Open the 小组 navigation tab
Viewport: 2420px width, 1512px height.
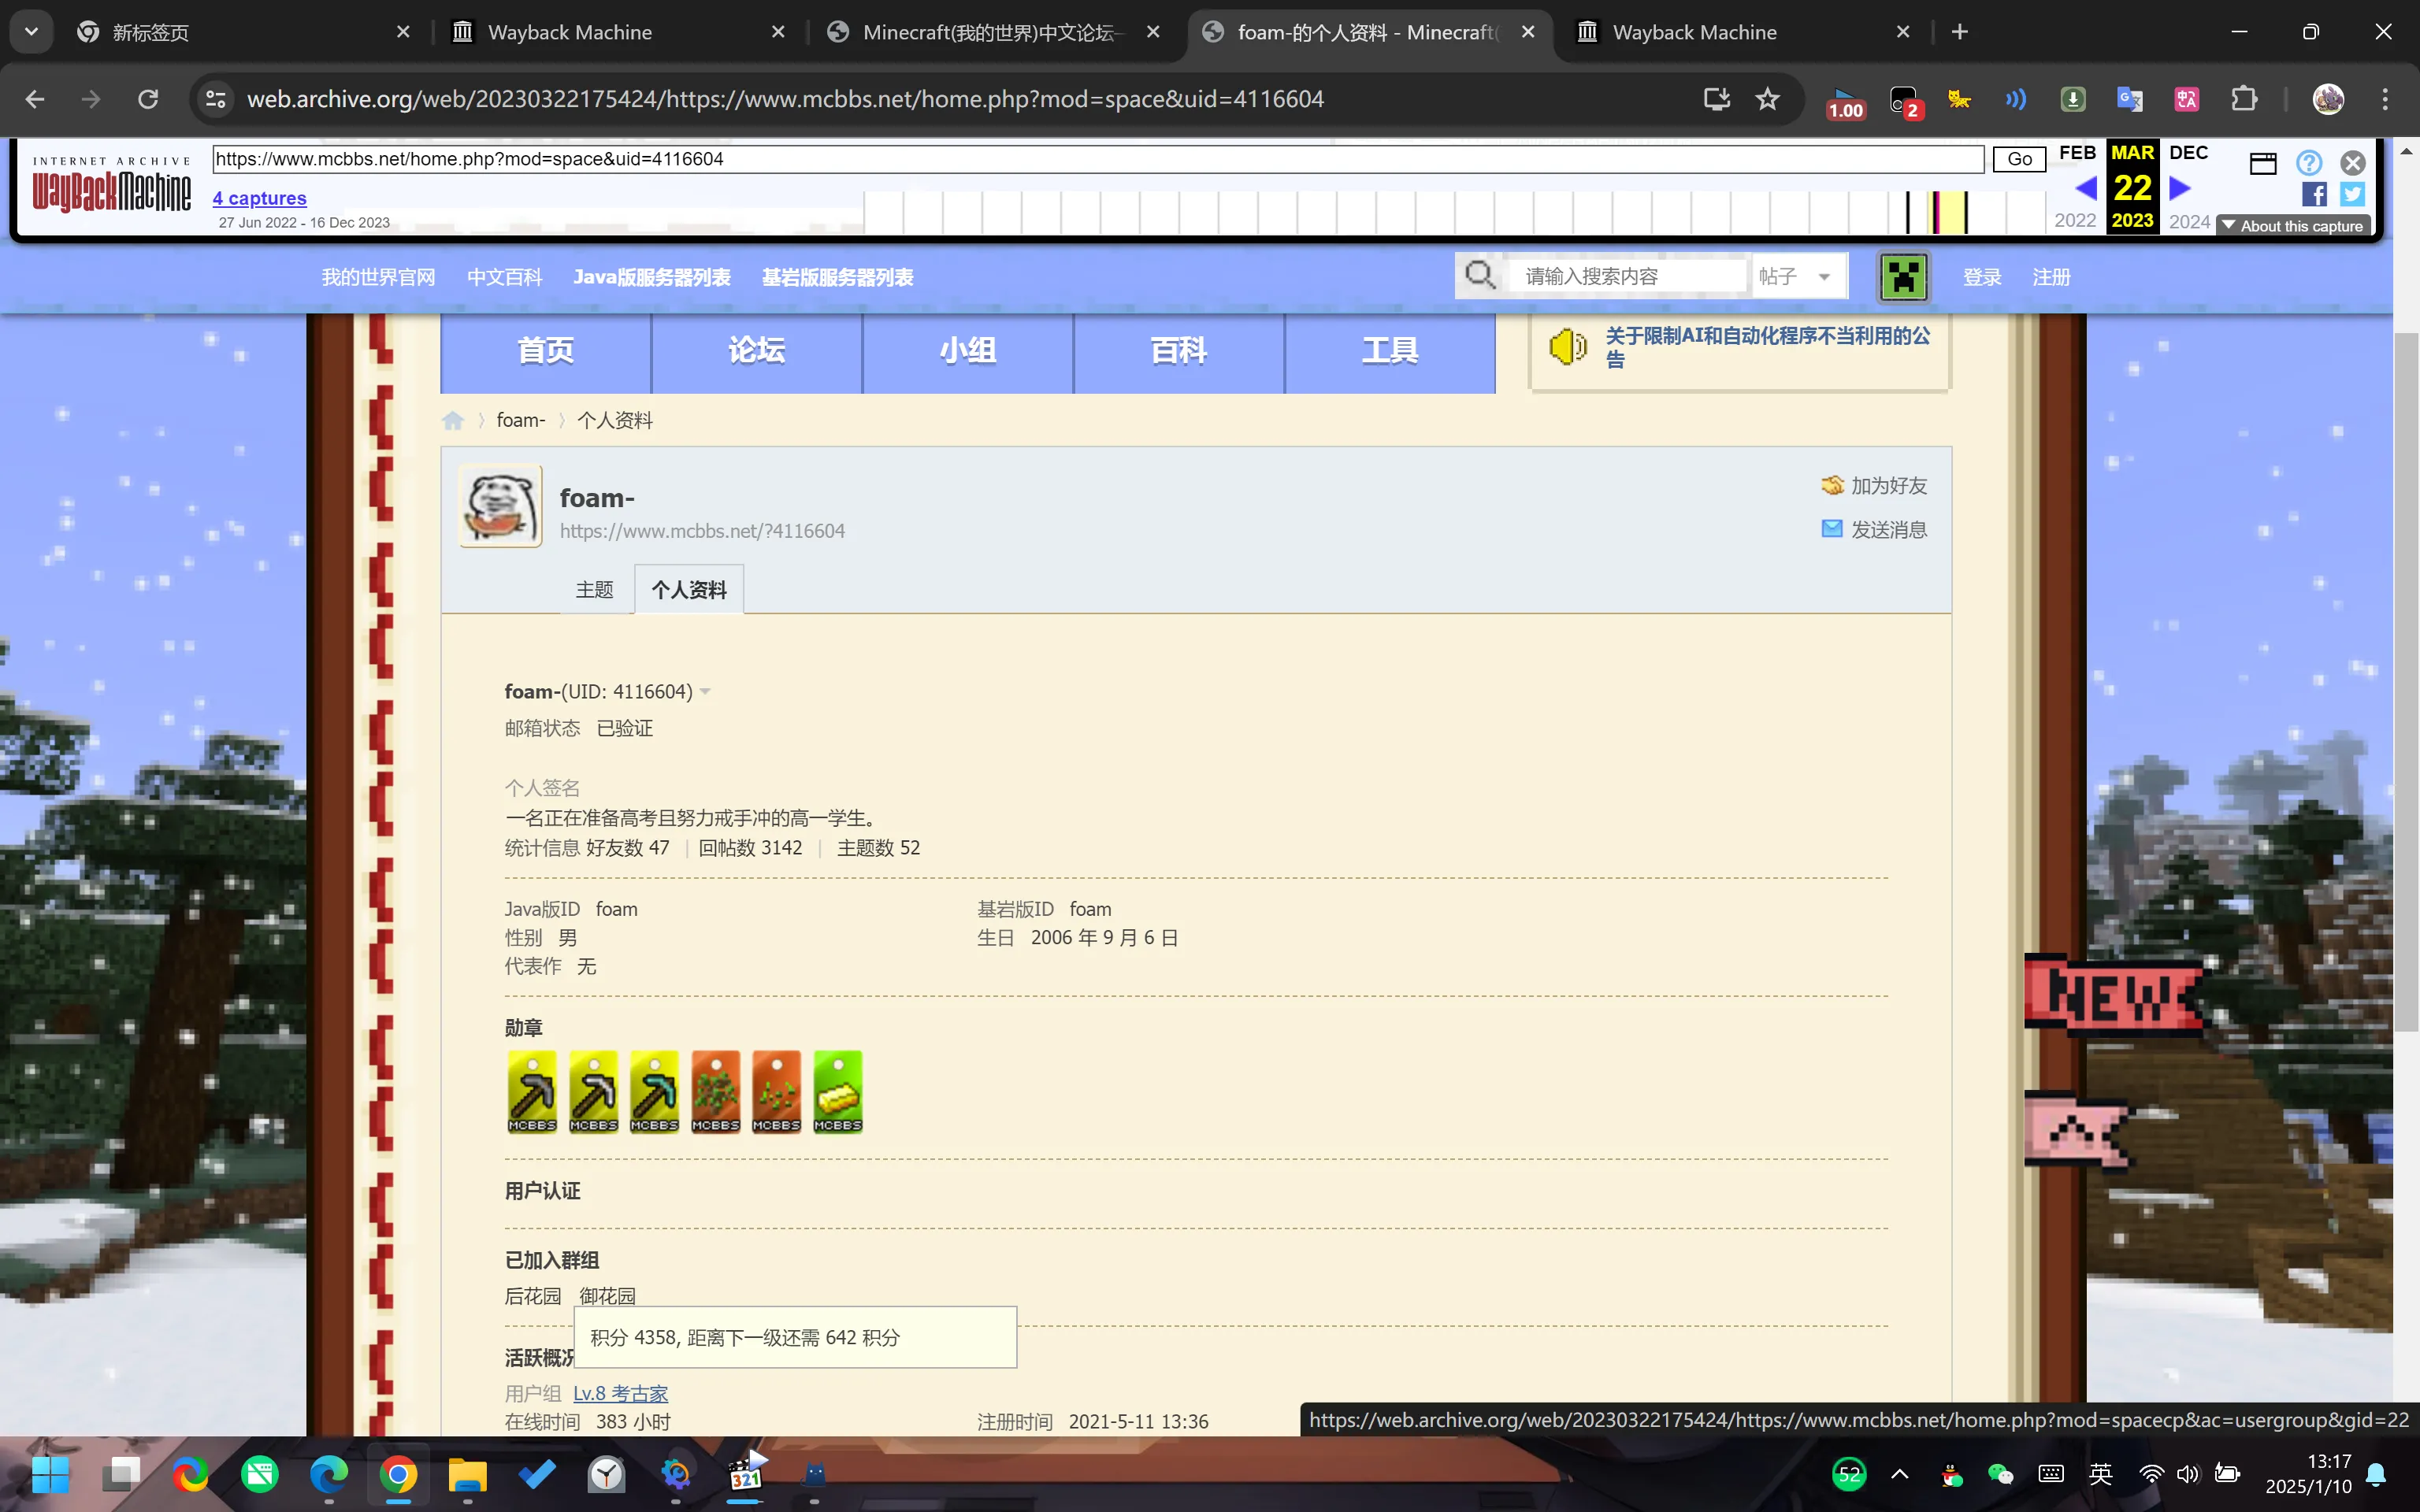968,351
